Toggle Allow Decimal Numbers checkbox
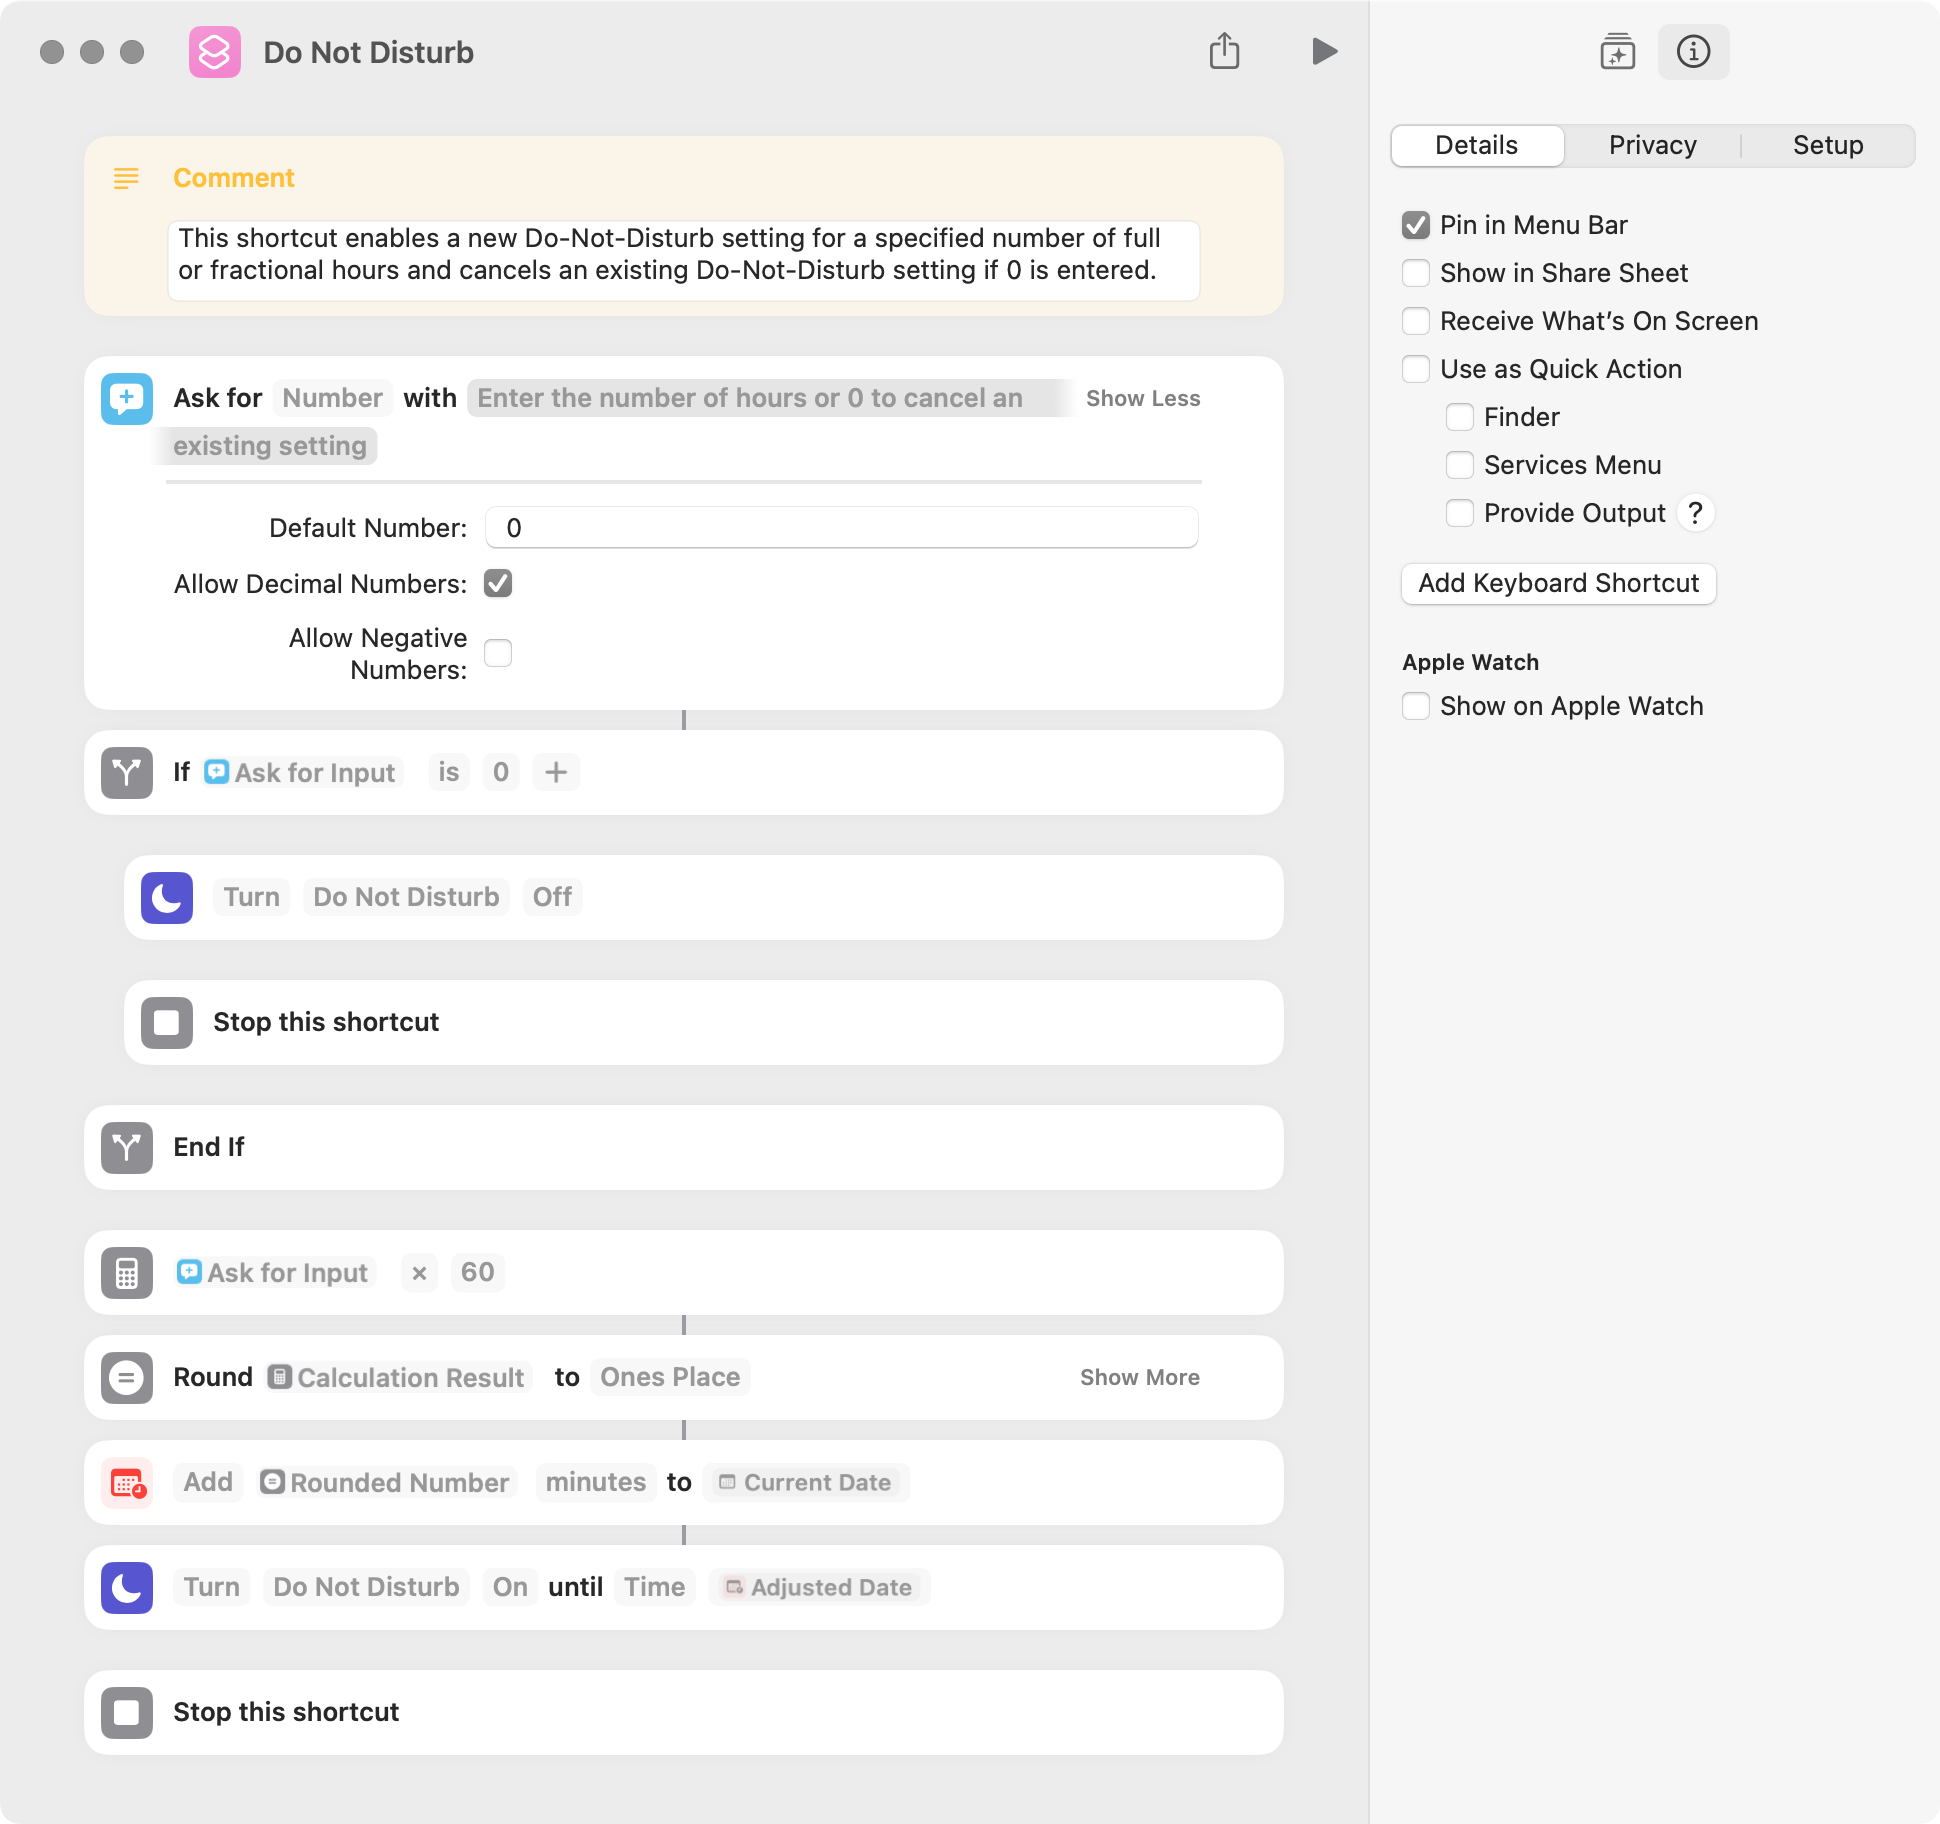 pos(498,583)
